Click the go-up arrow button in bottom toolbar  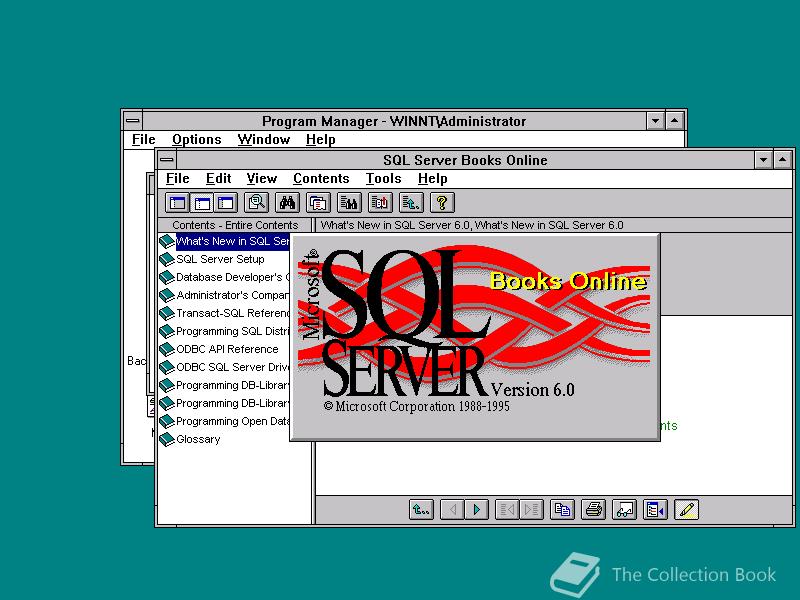421,510
